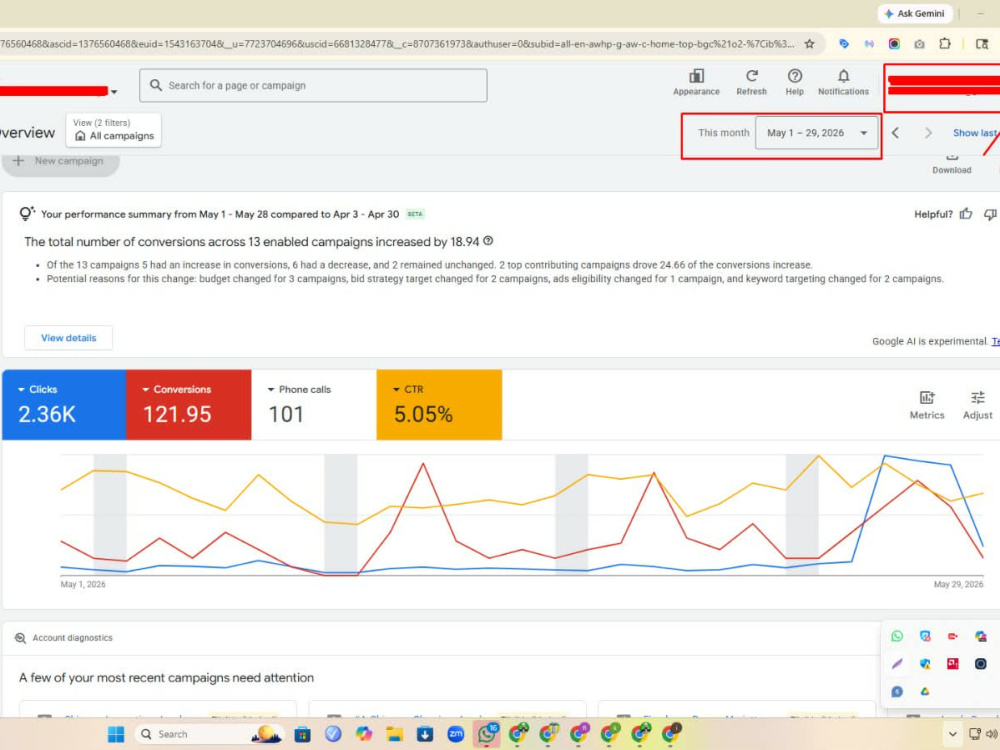Click the May 1, 2026 chart axis label
Image resolution: width=1000 pixels, height=750 pixels.
pyautogui.click(x=83, y=584)
